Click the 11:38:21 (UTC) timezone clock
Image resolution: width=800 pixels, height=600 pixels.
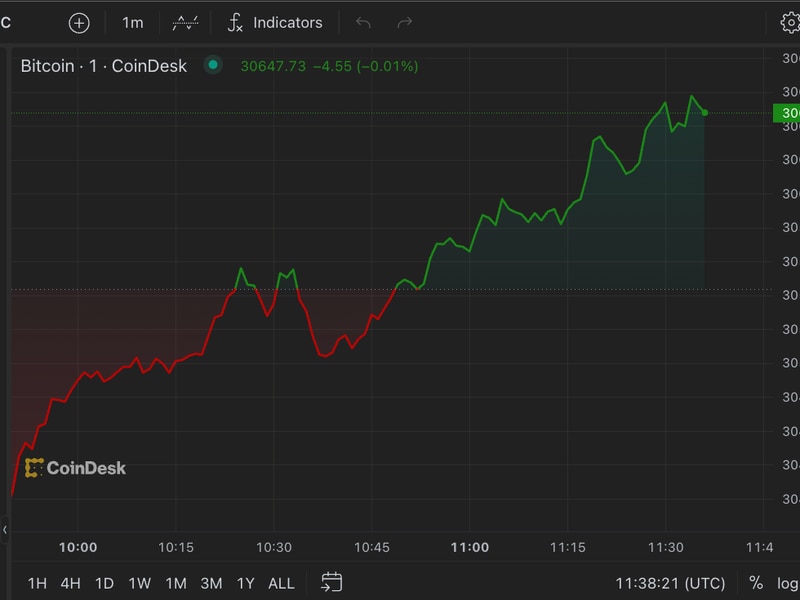click(670, 583)
